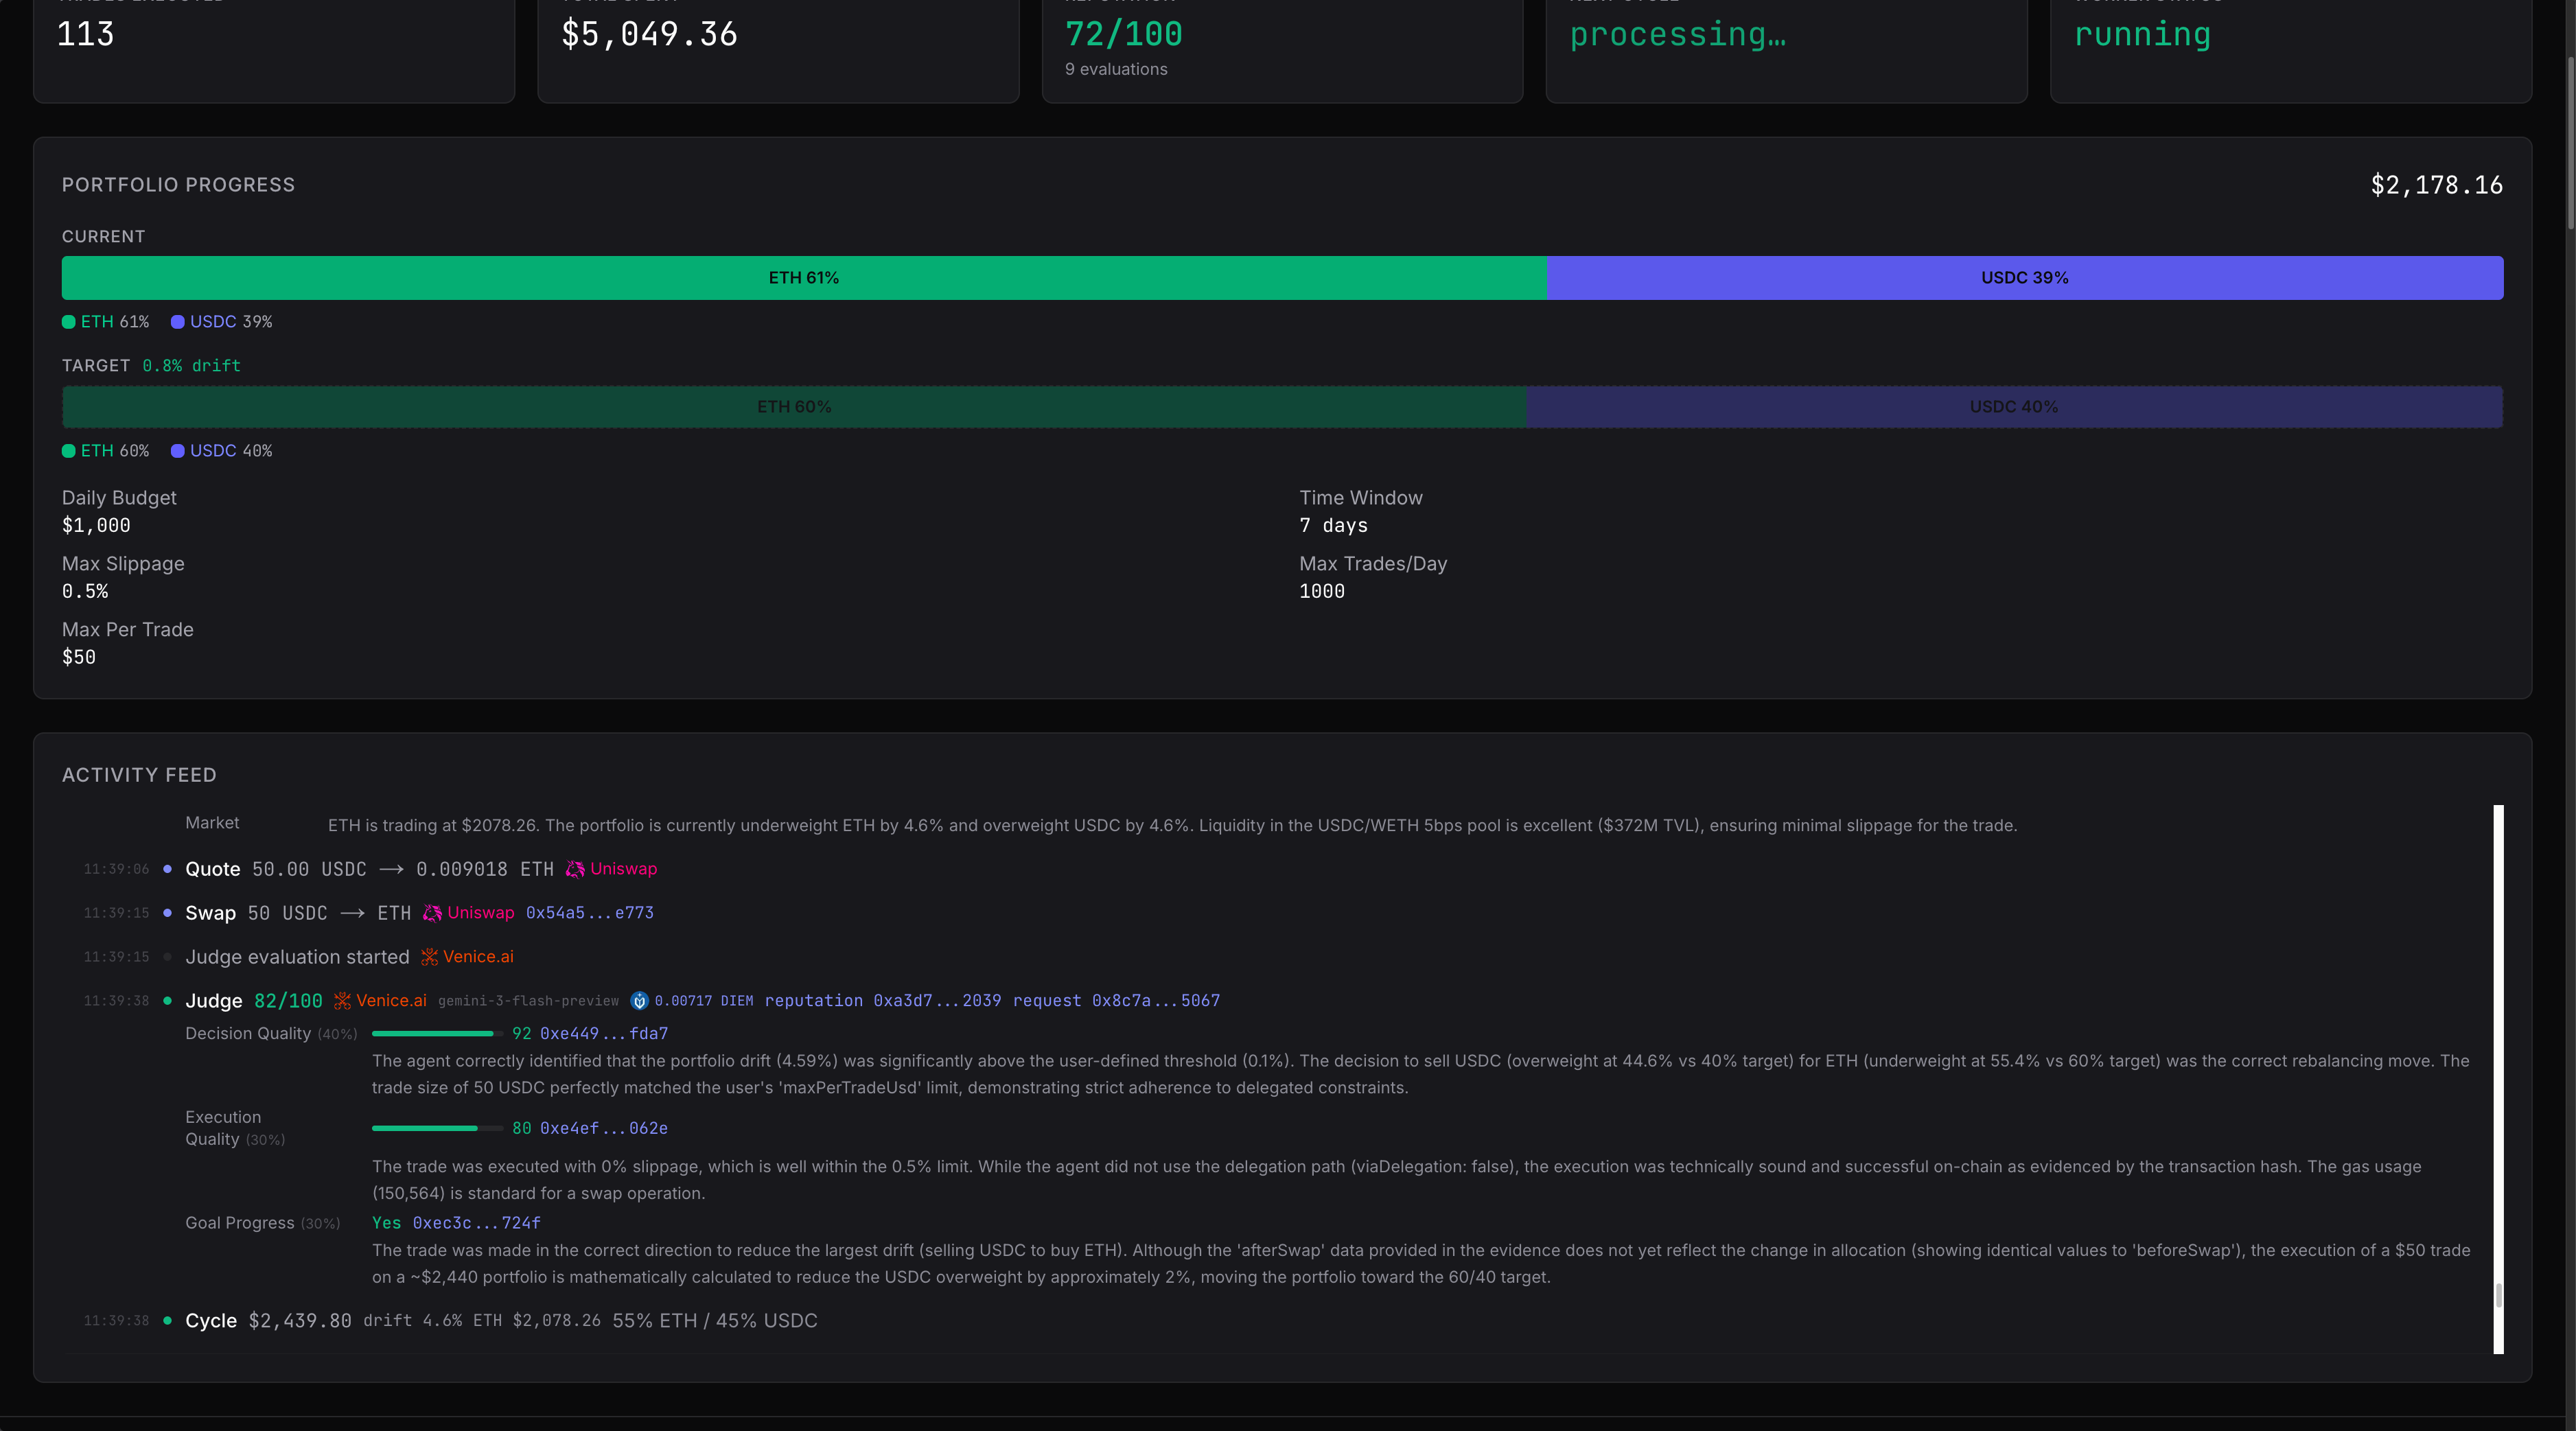Viewport: 2576px width, 1431px height.
Task: Click the Goal Progress "Yes" result
Action: pyautogui.click(x=386, y=1223)
